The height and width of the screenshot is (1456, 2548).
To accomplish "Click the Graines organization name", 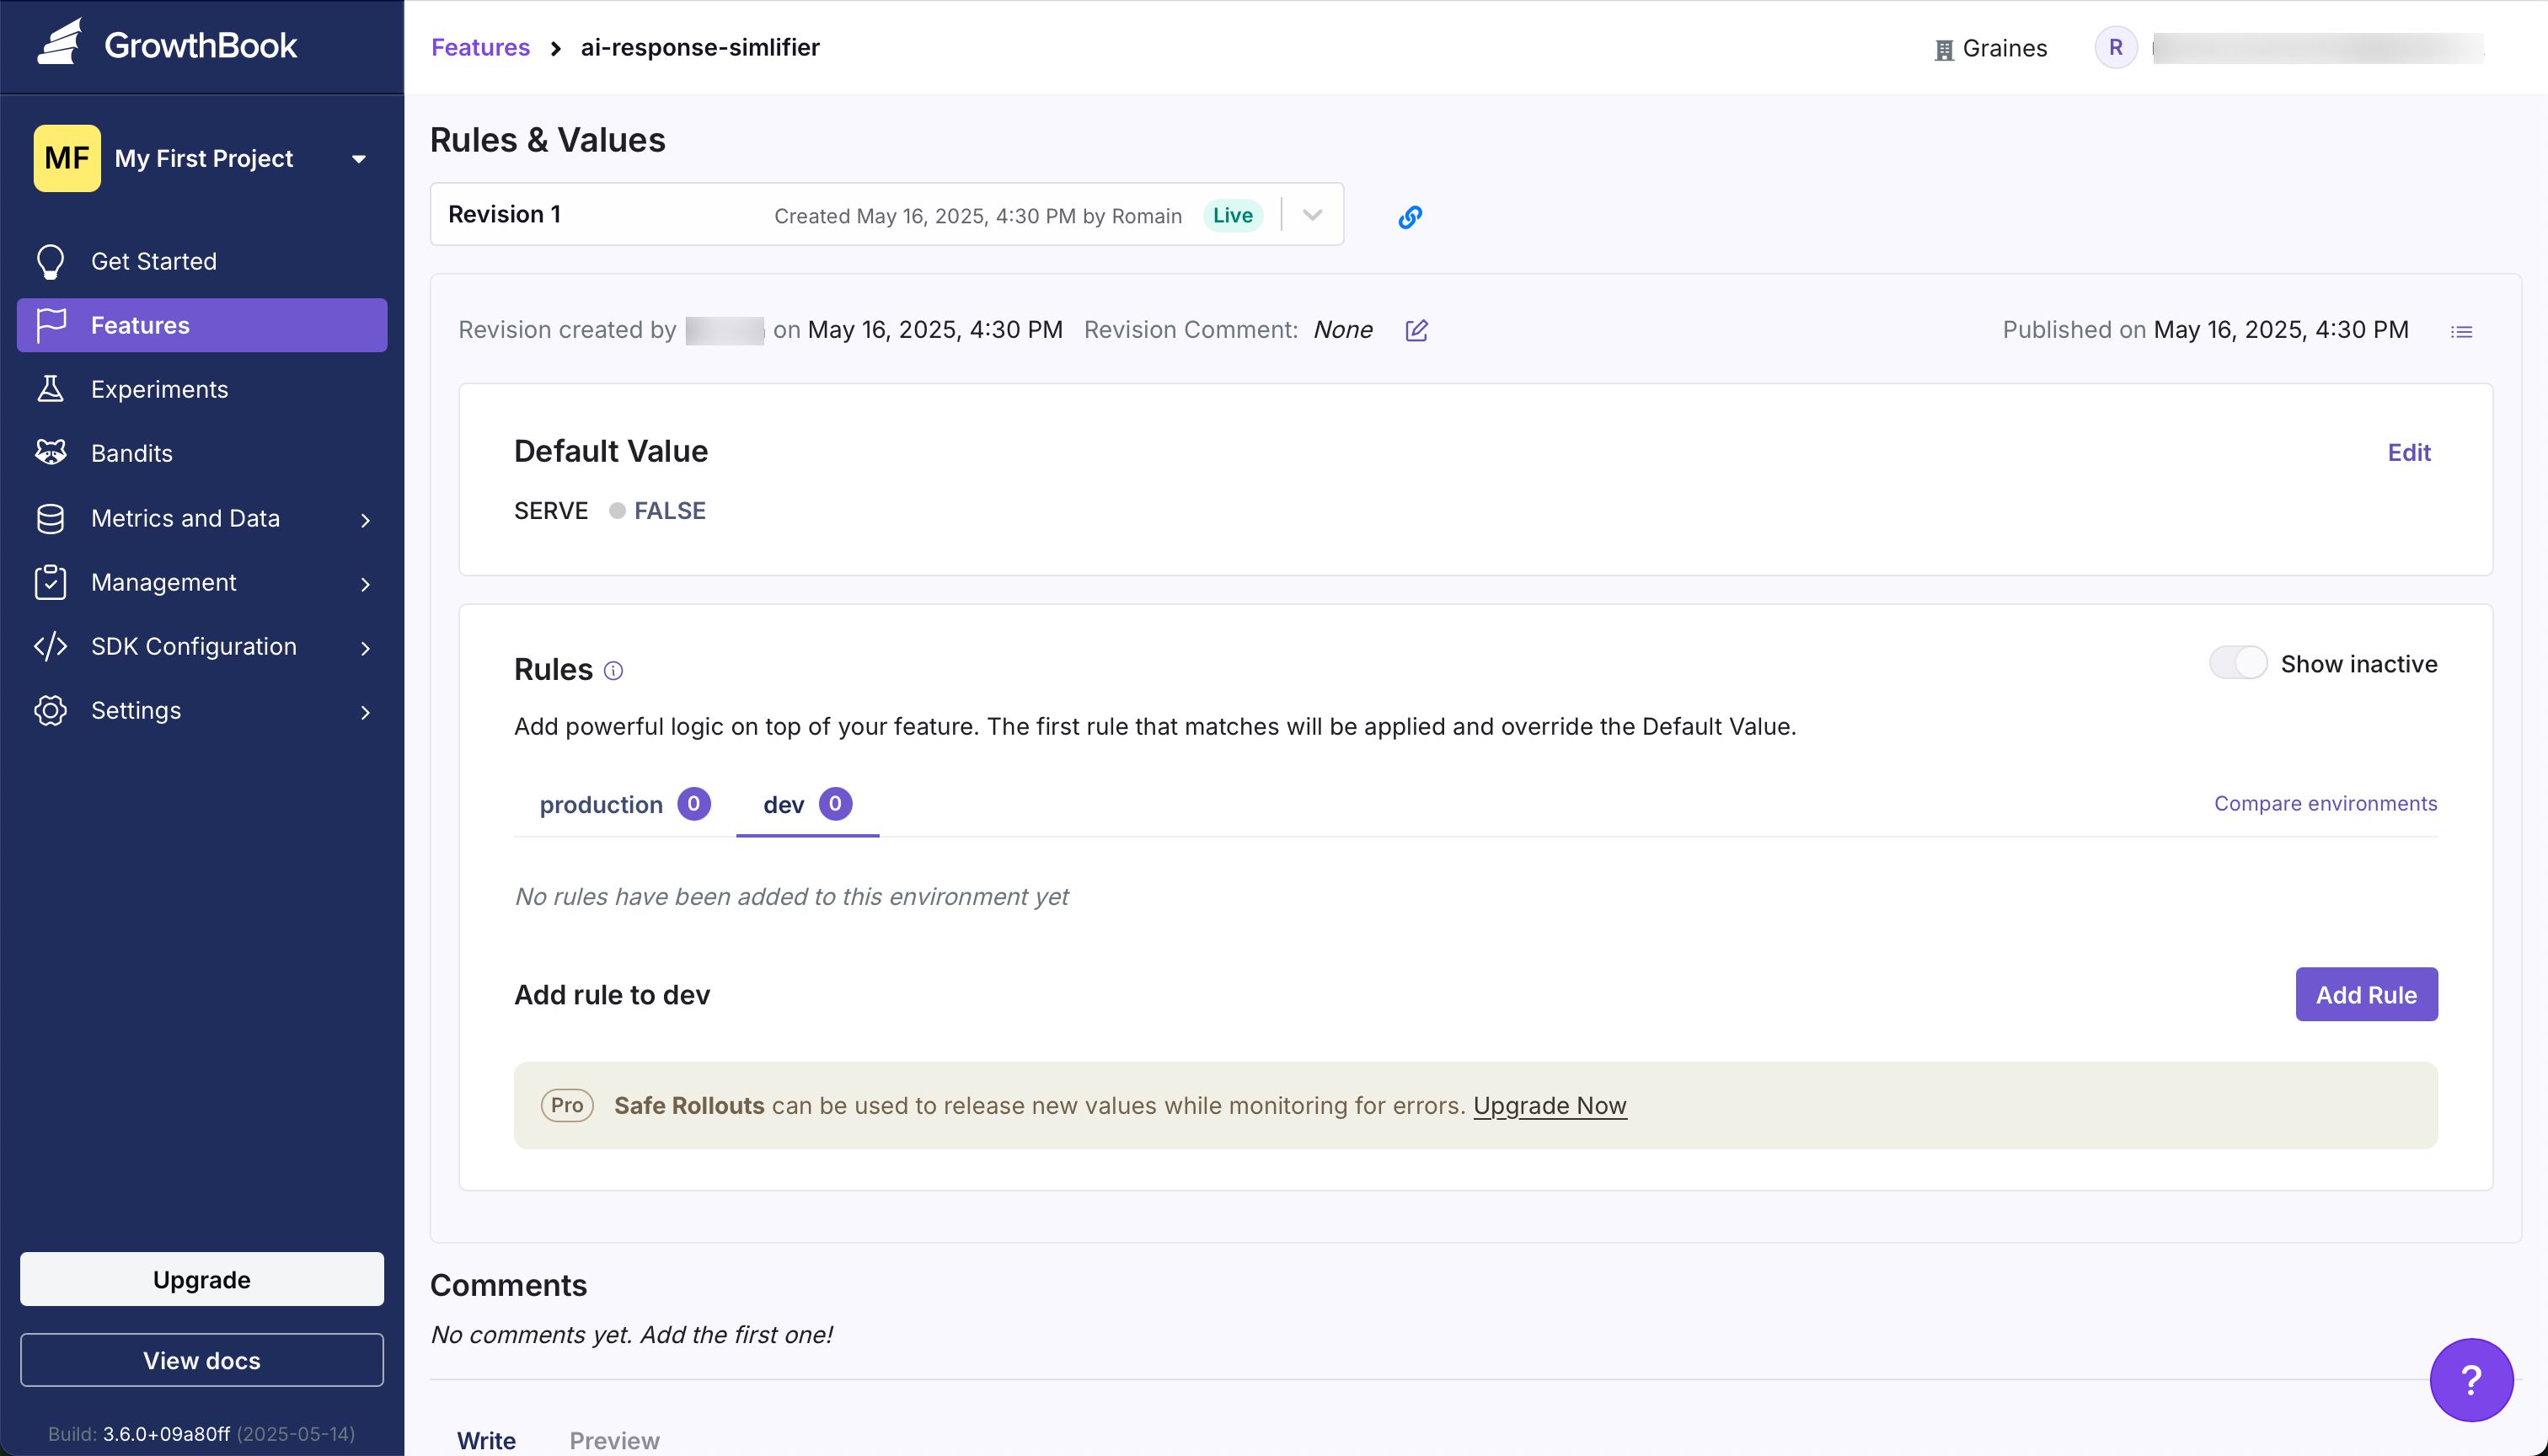I will point(2005,48).
